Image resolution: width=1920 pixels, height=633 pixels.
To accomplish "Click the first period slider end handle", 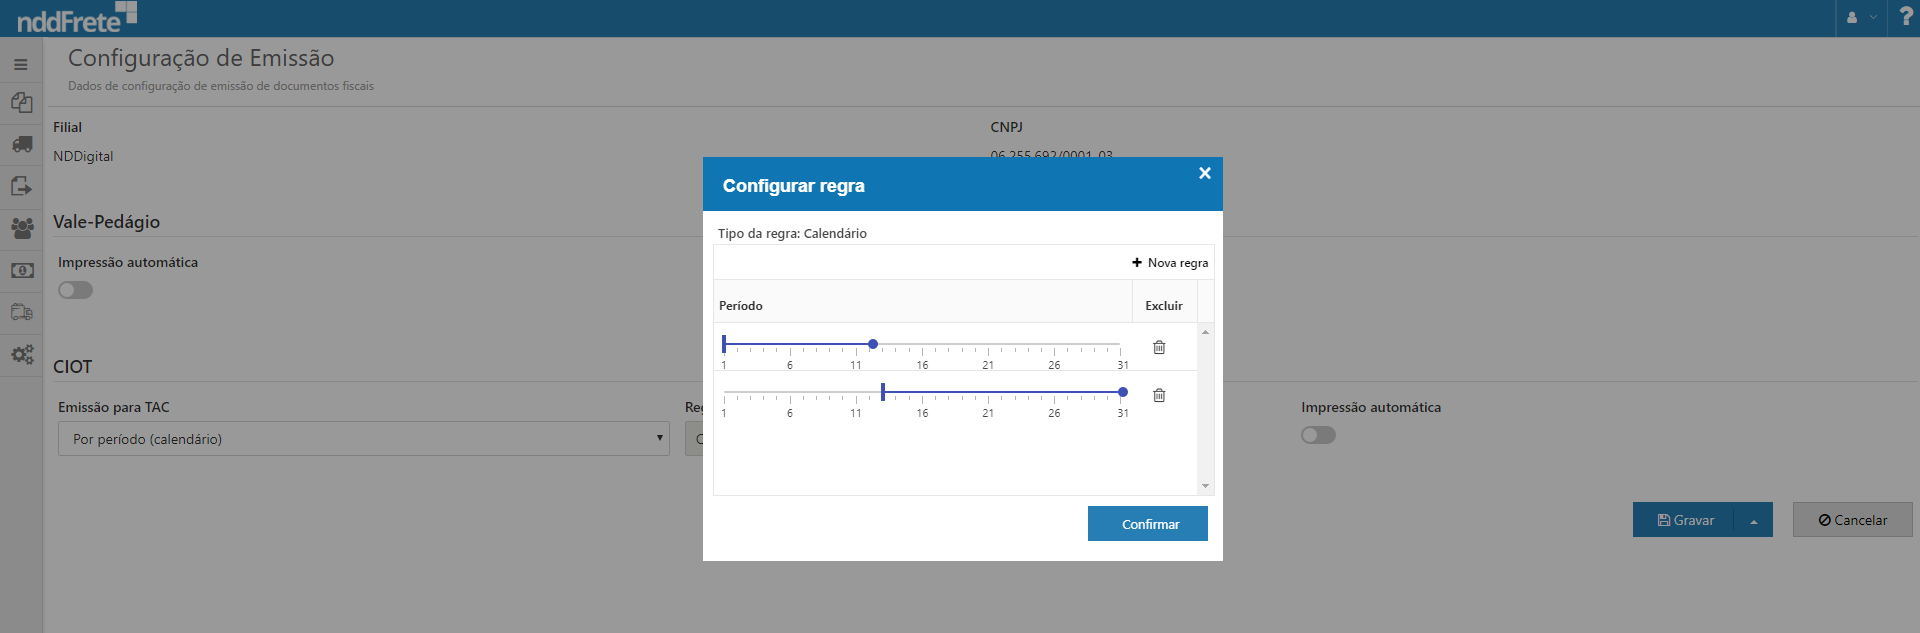I will (x=873, y=344).
